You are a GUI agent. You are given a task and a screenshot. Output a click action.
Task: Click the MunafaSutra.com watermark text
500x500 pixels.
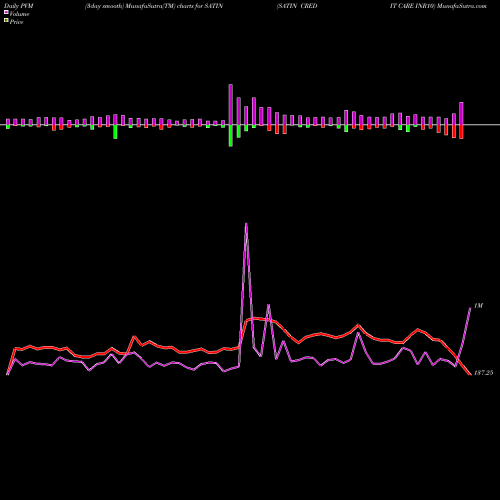462,6
